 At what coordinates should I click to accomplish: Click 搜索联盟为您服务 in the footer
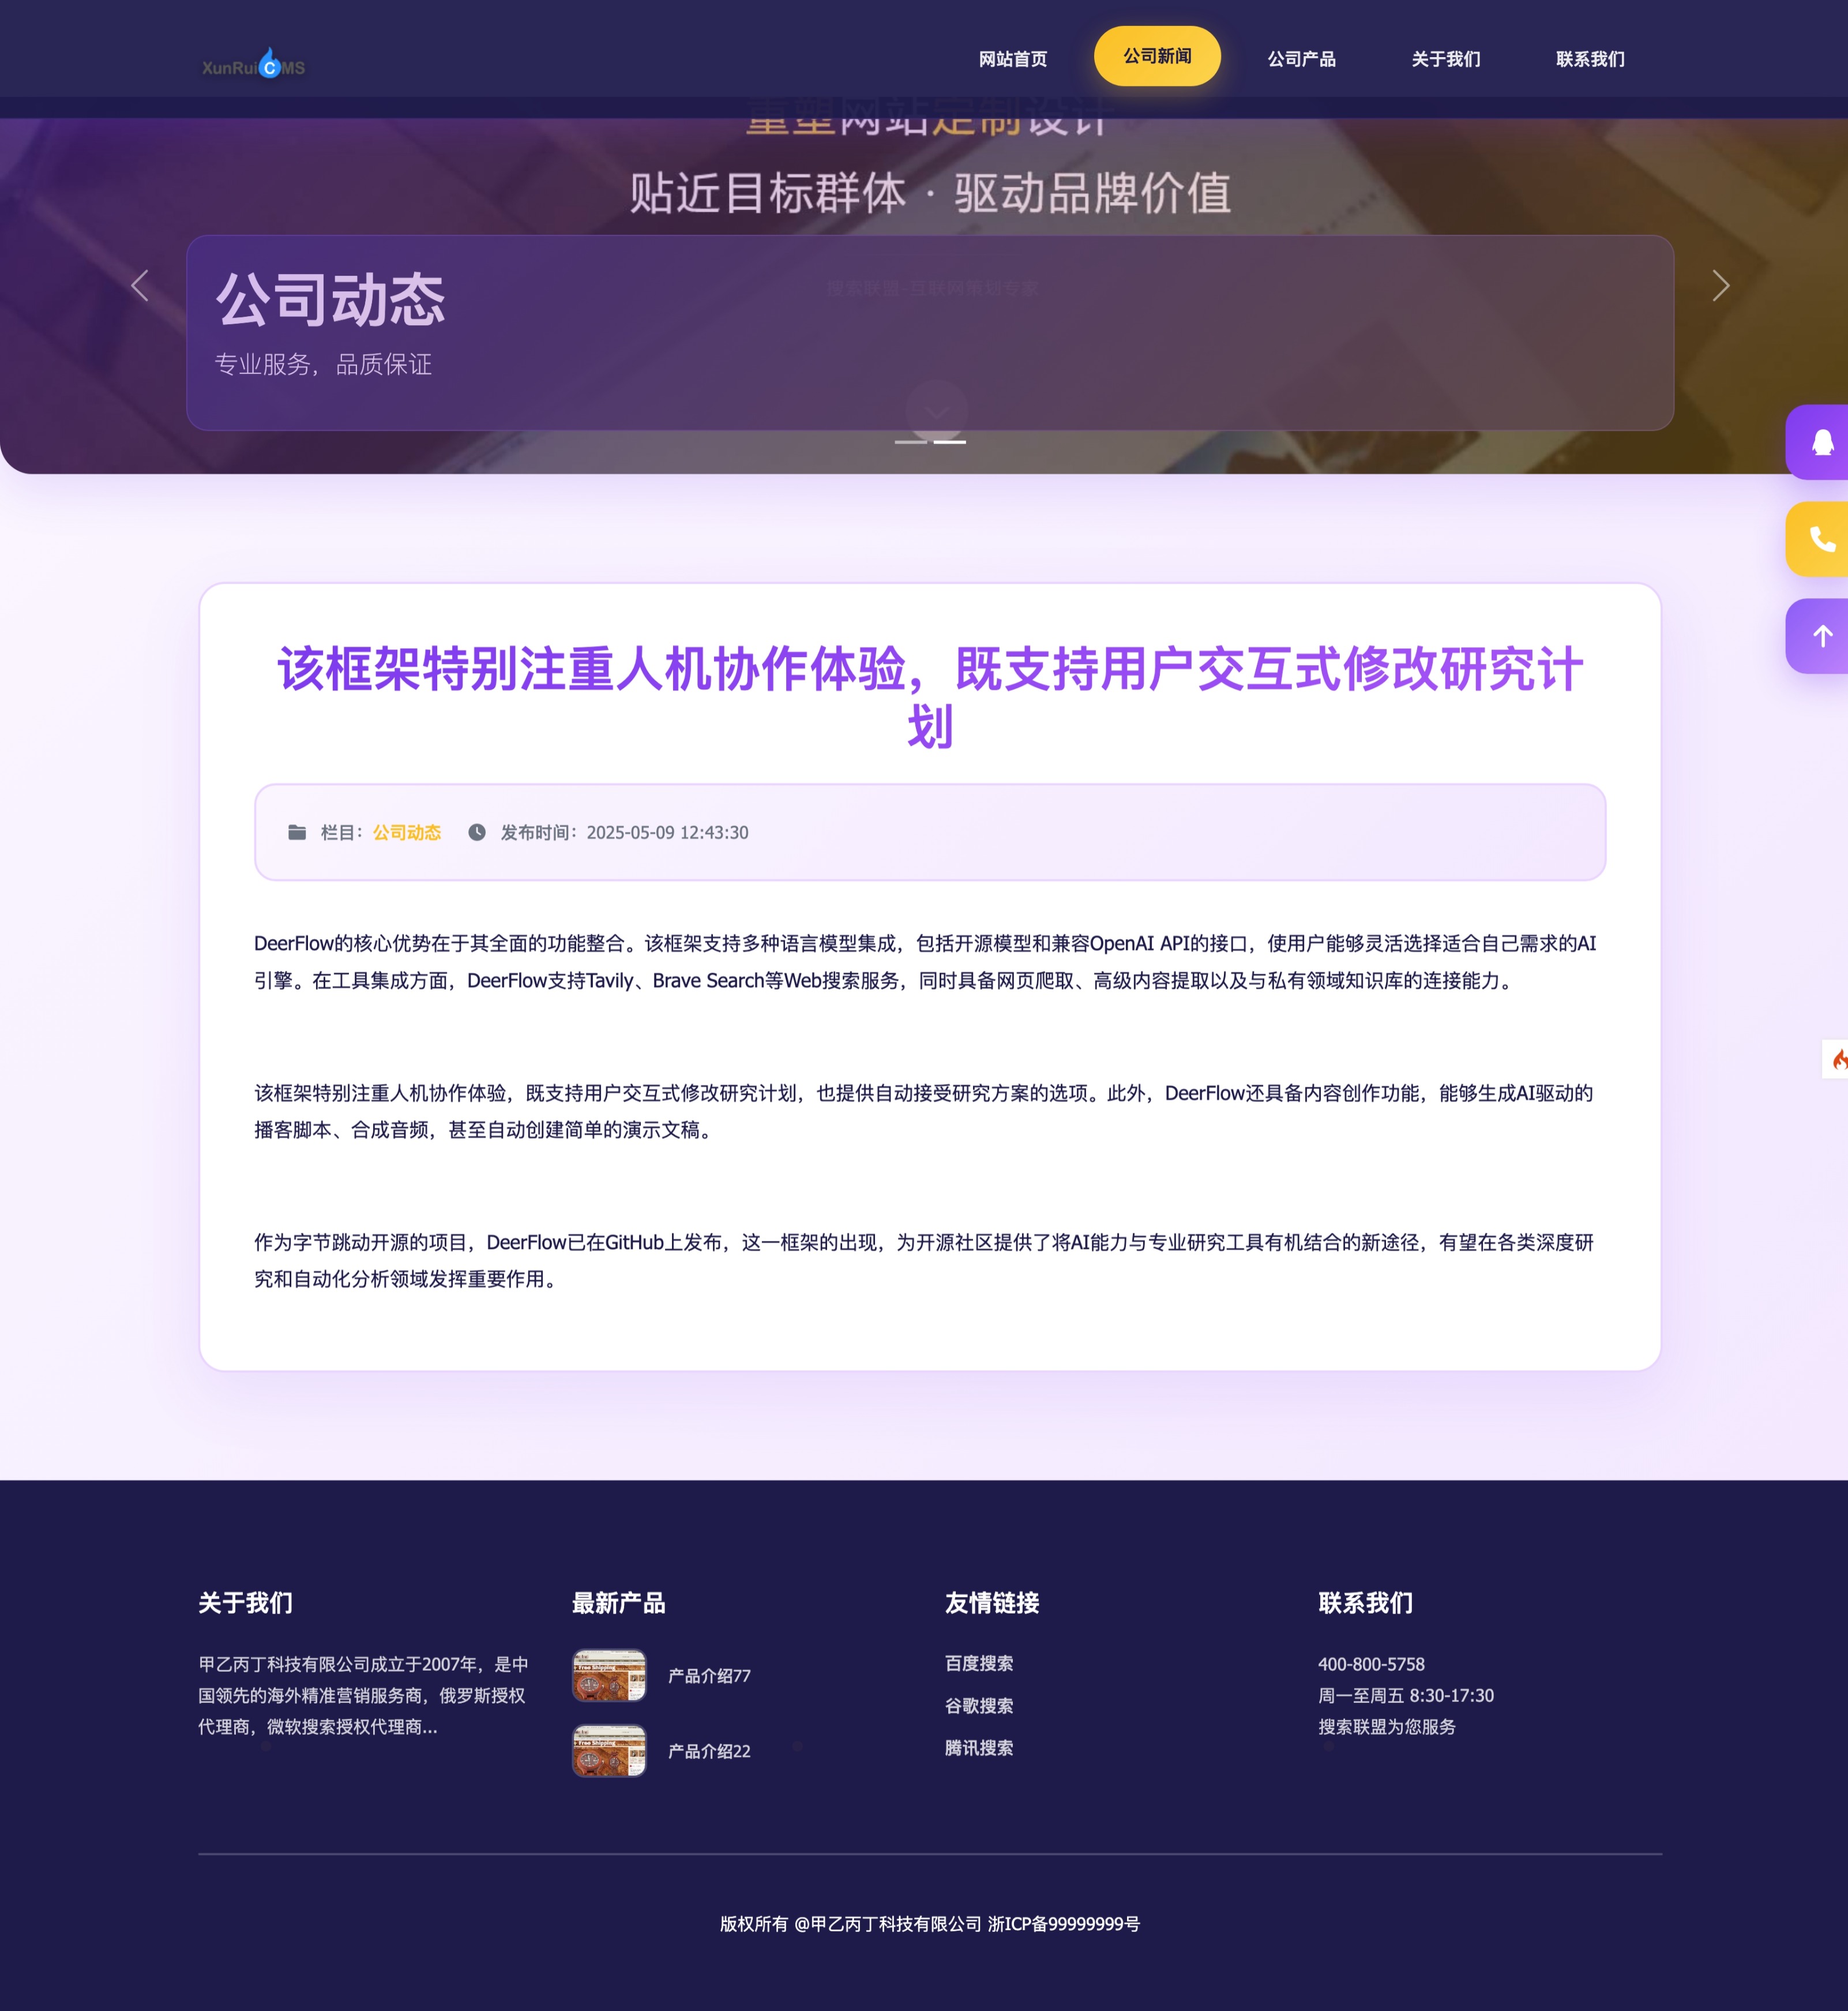[1387, 1726]
